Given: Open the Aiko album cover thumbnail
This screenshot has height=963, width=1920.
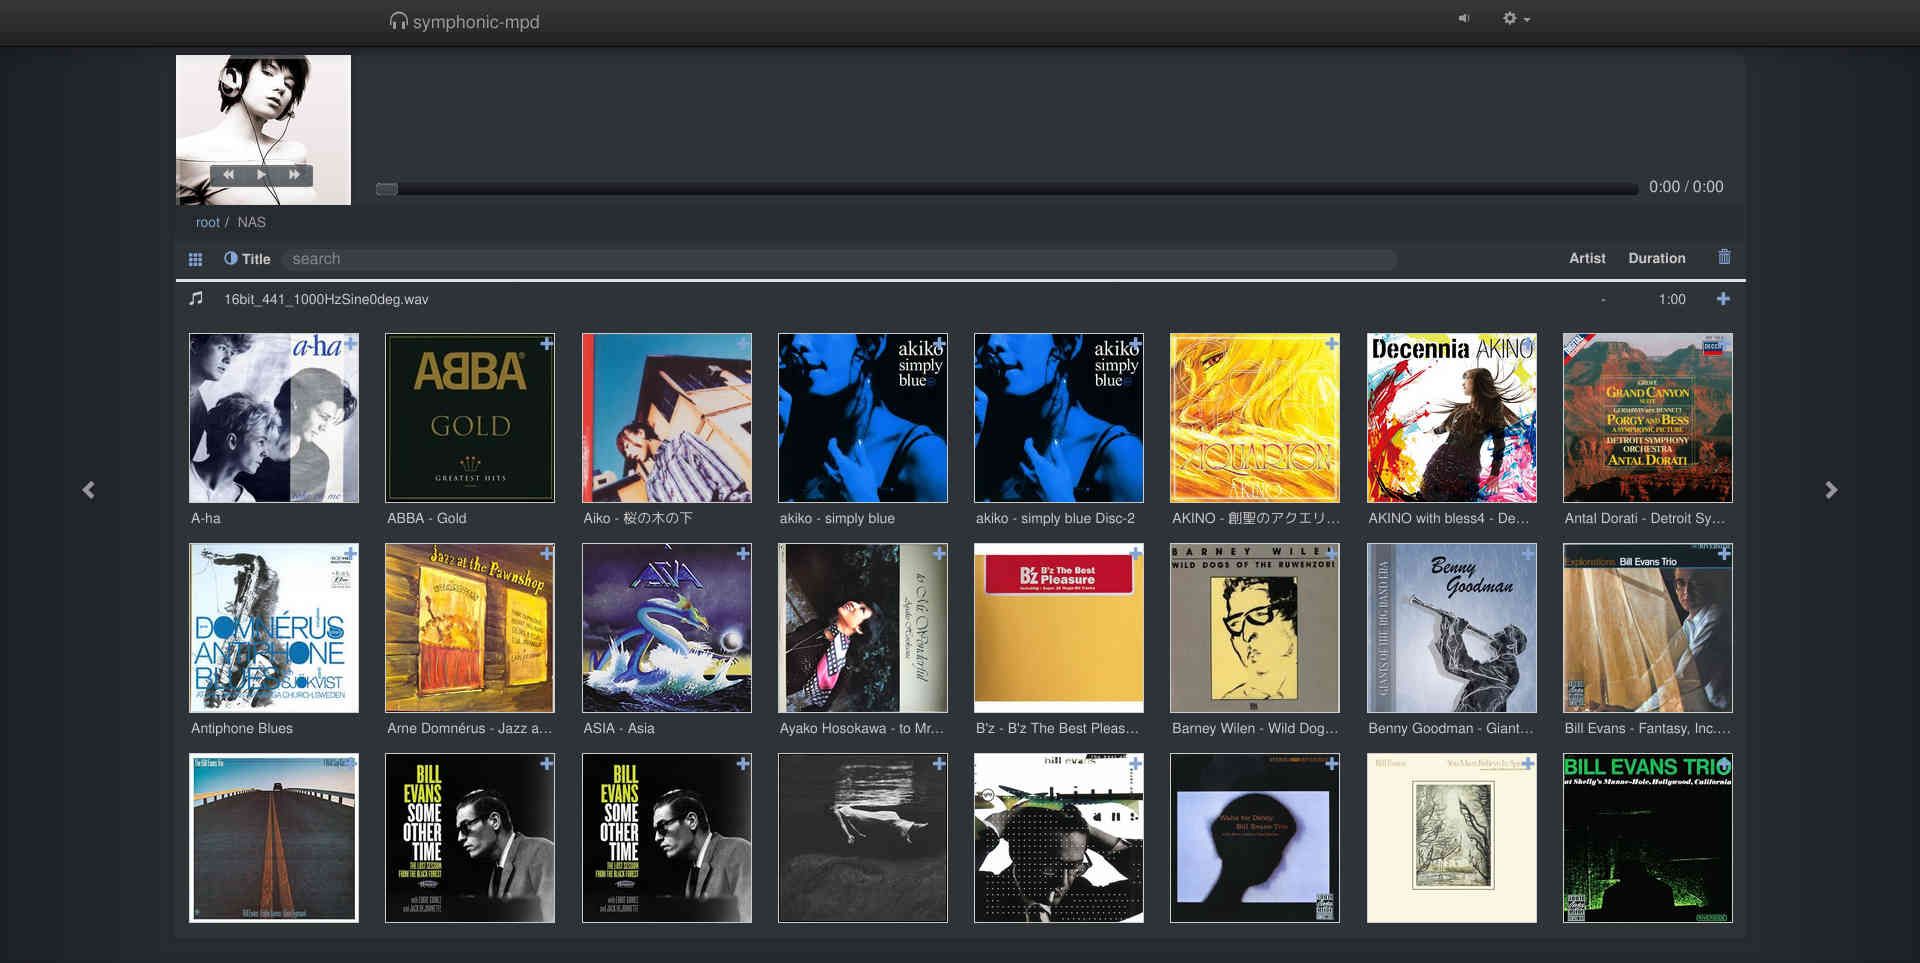Looking at the screenshot, I should coord(666,418).
